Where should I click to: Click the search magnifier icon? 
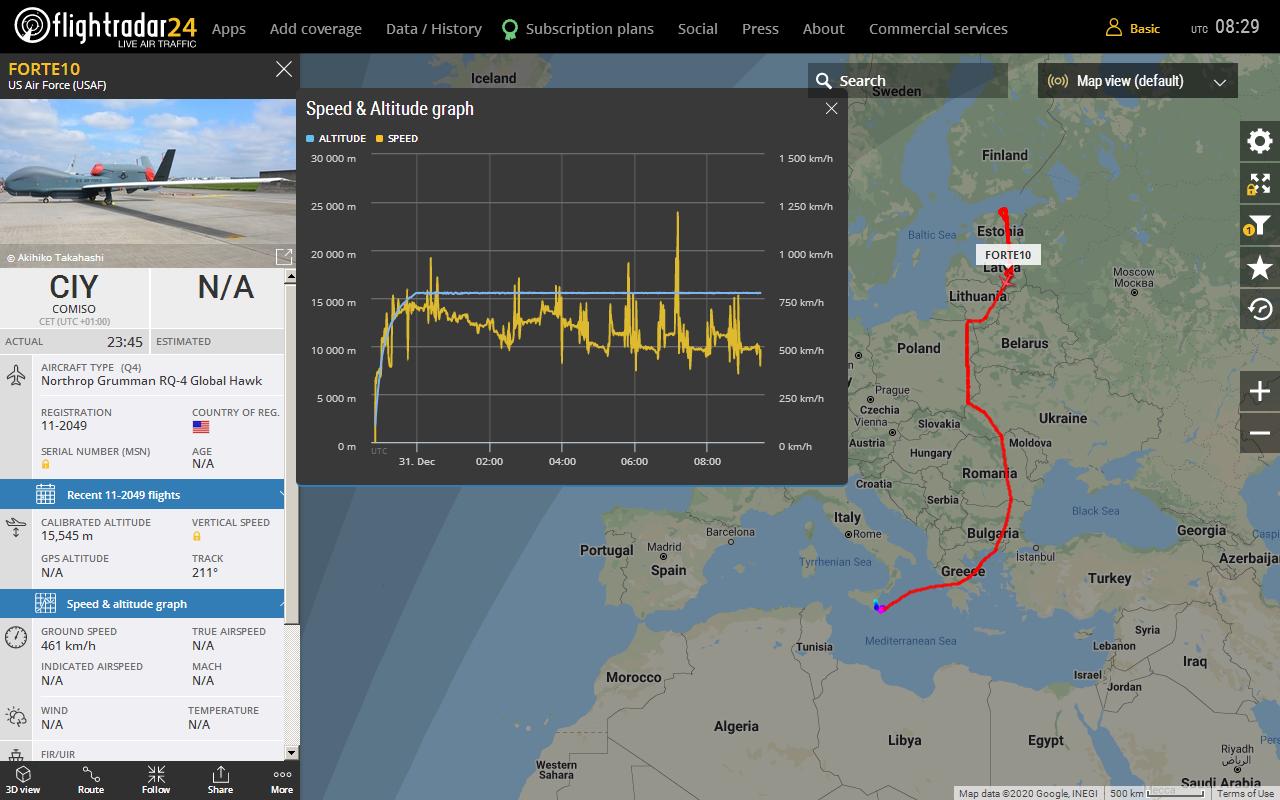coord(824,81)
